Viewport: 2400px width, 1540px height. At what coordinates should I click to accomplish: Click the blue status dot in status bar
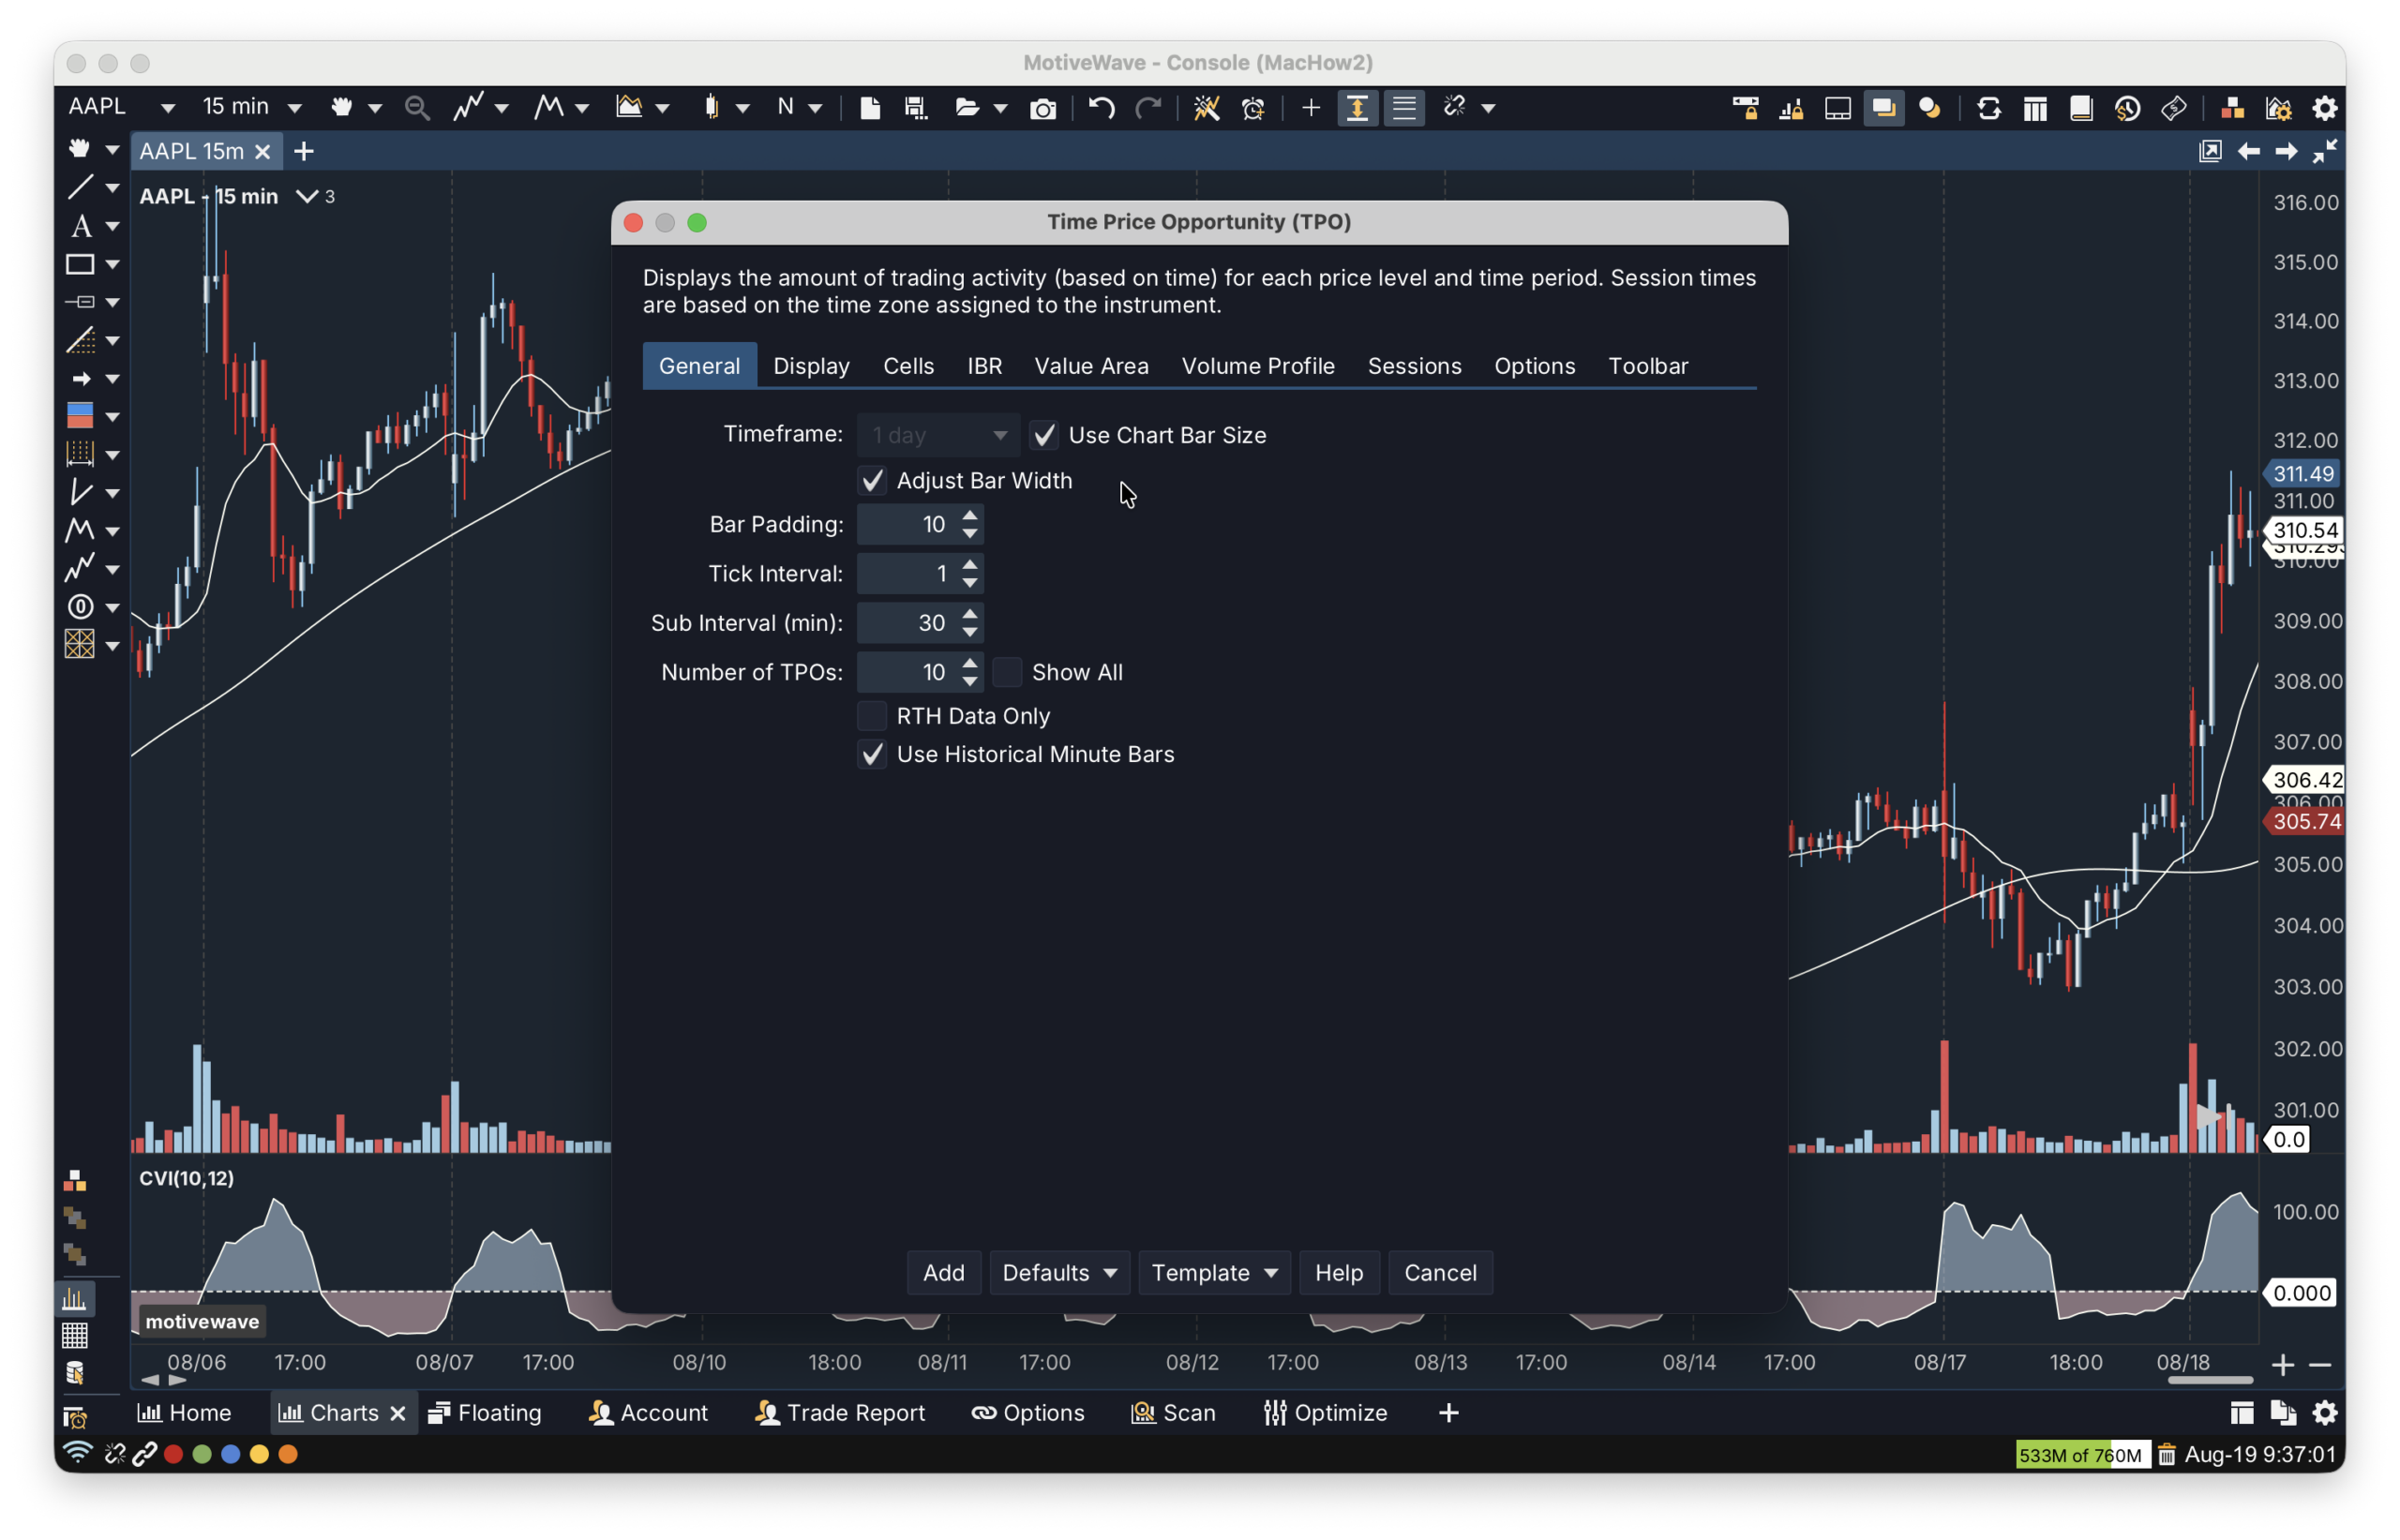point(231,1454)
